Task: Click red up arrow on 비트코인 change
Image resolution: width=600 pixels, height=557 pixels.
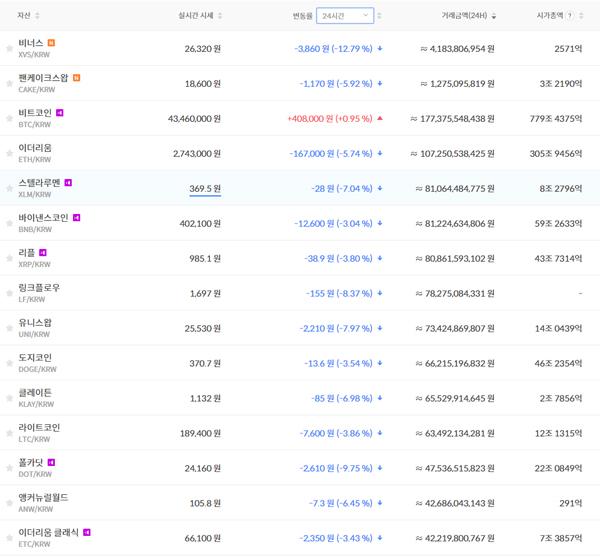Action: (x=380, y=118)
